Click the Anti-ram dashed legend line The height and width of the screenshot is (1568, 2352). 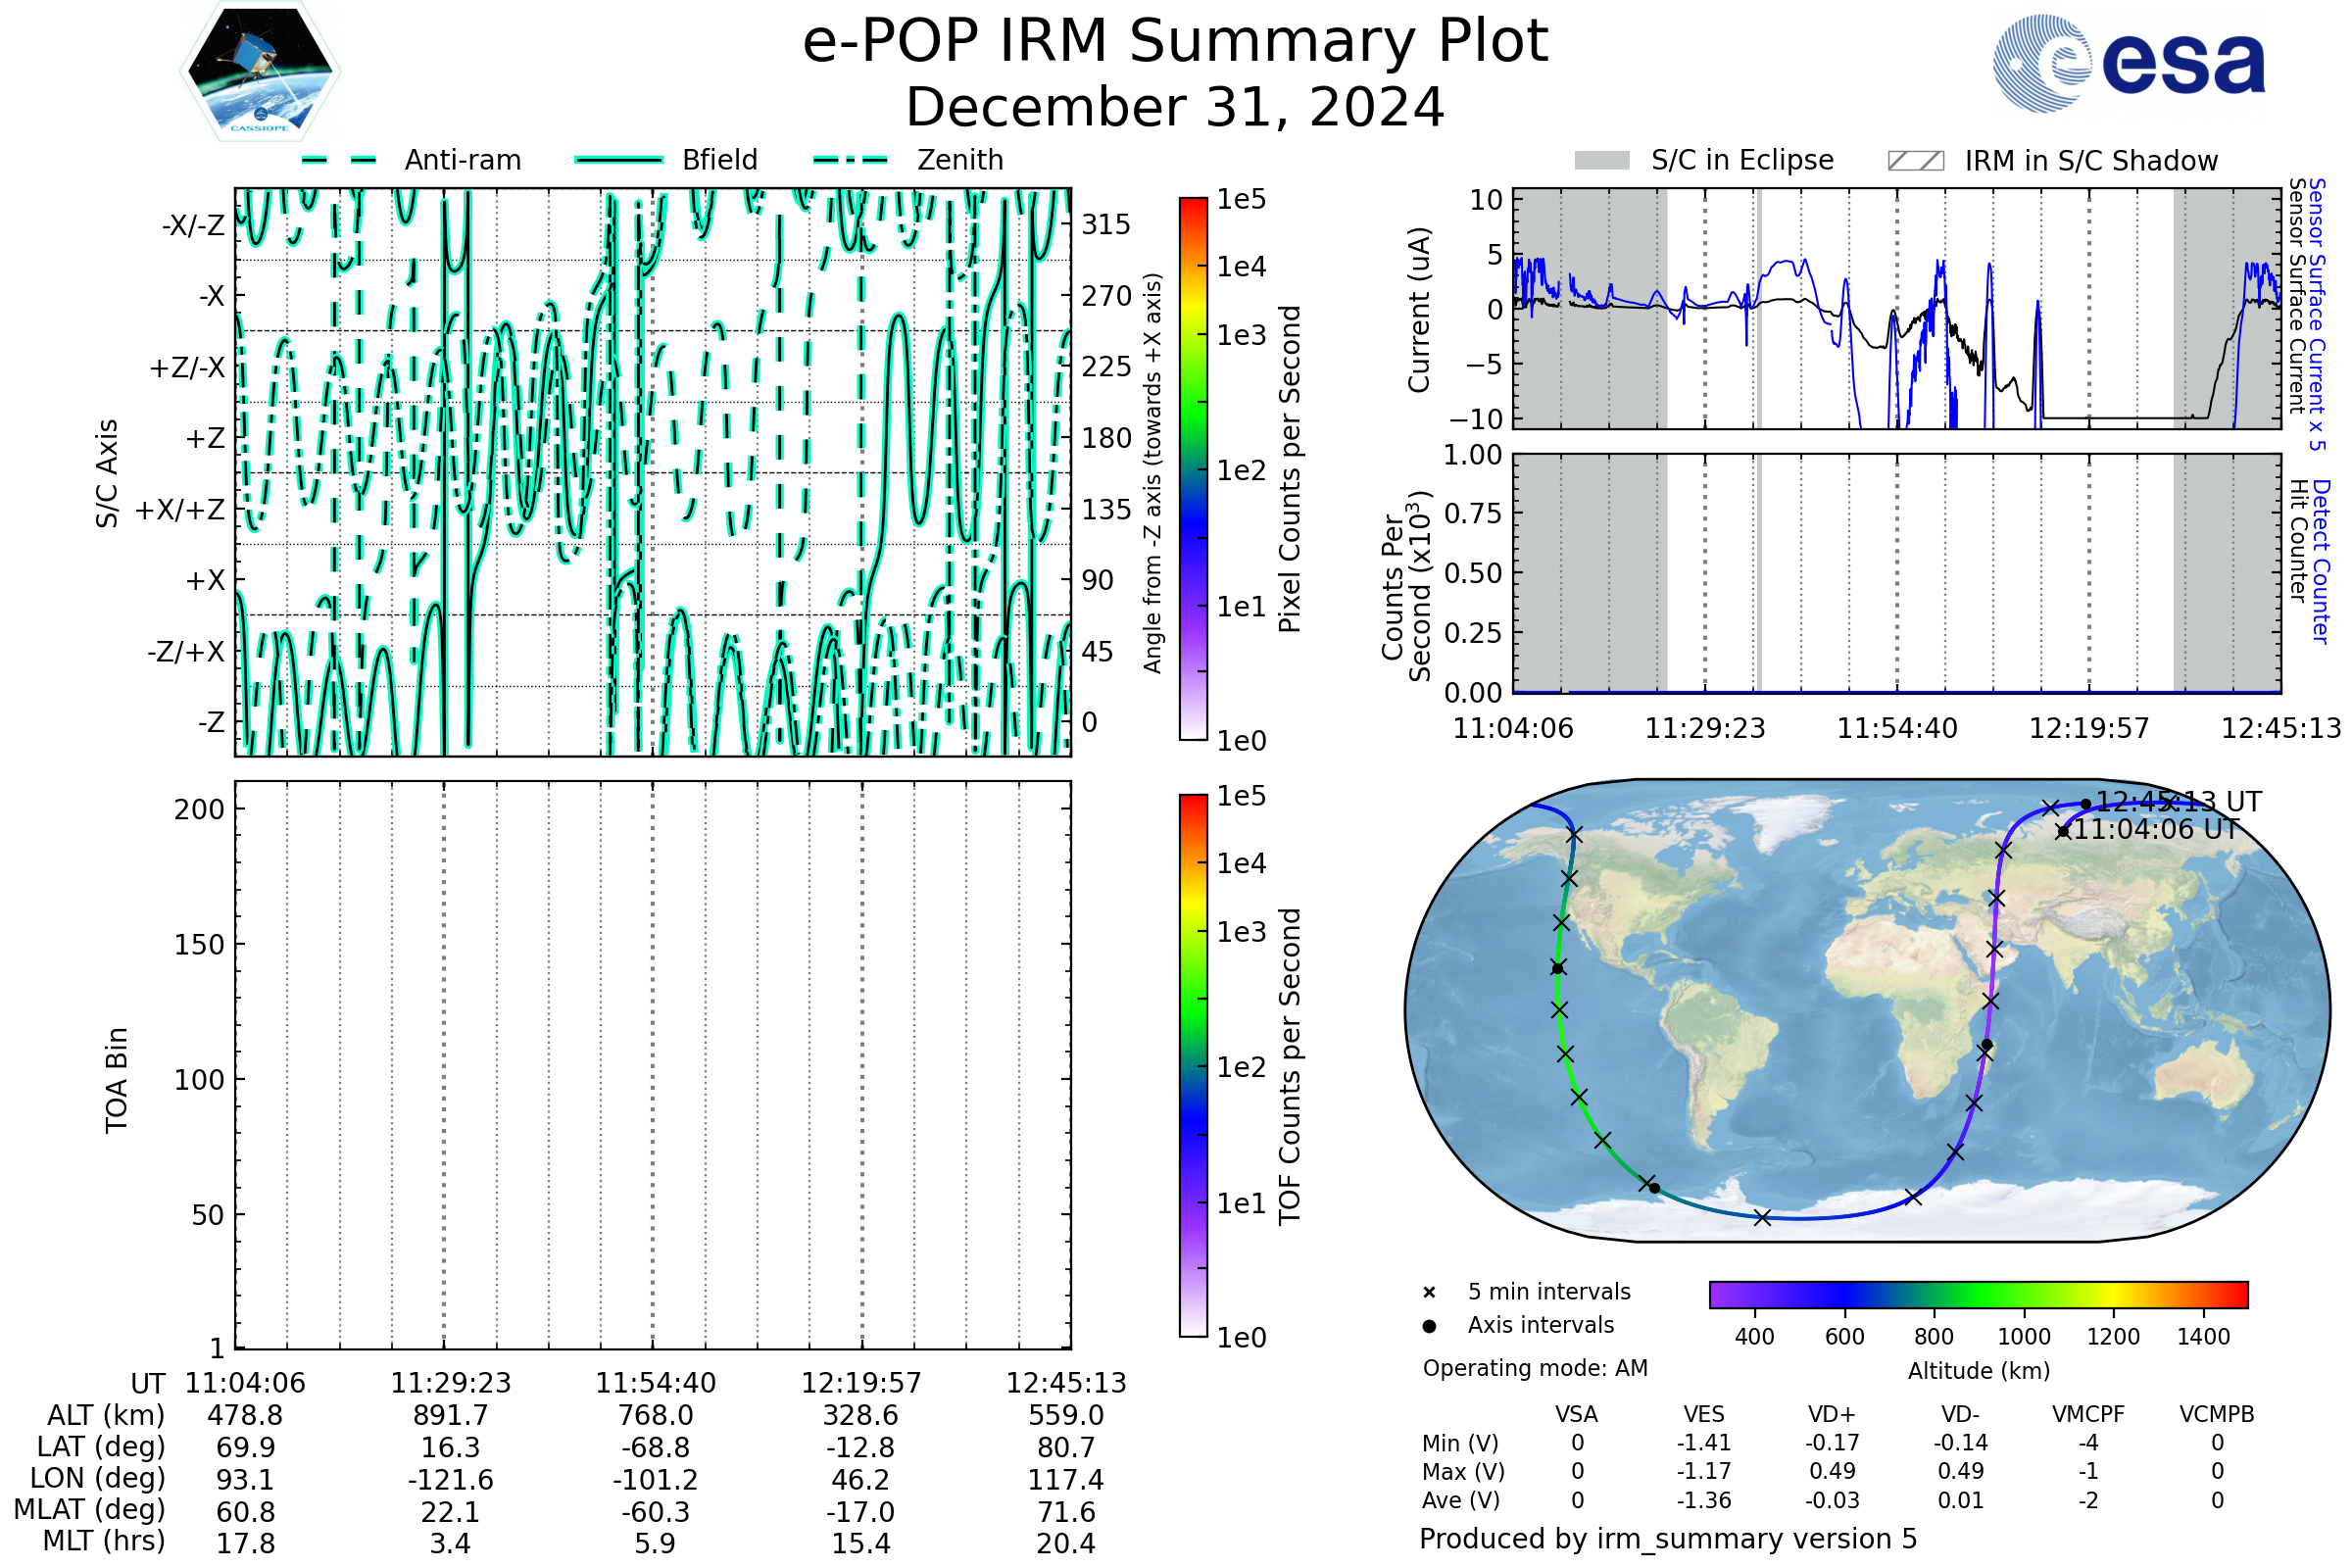coord(339,160)
